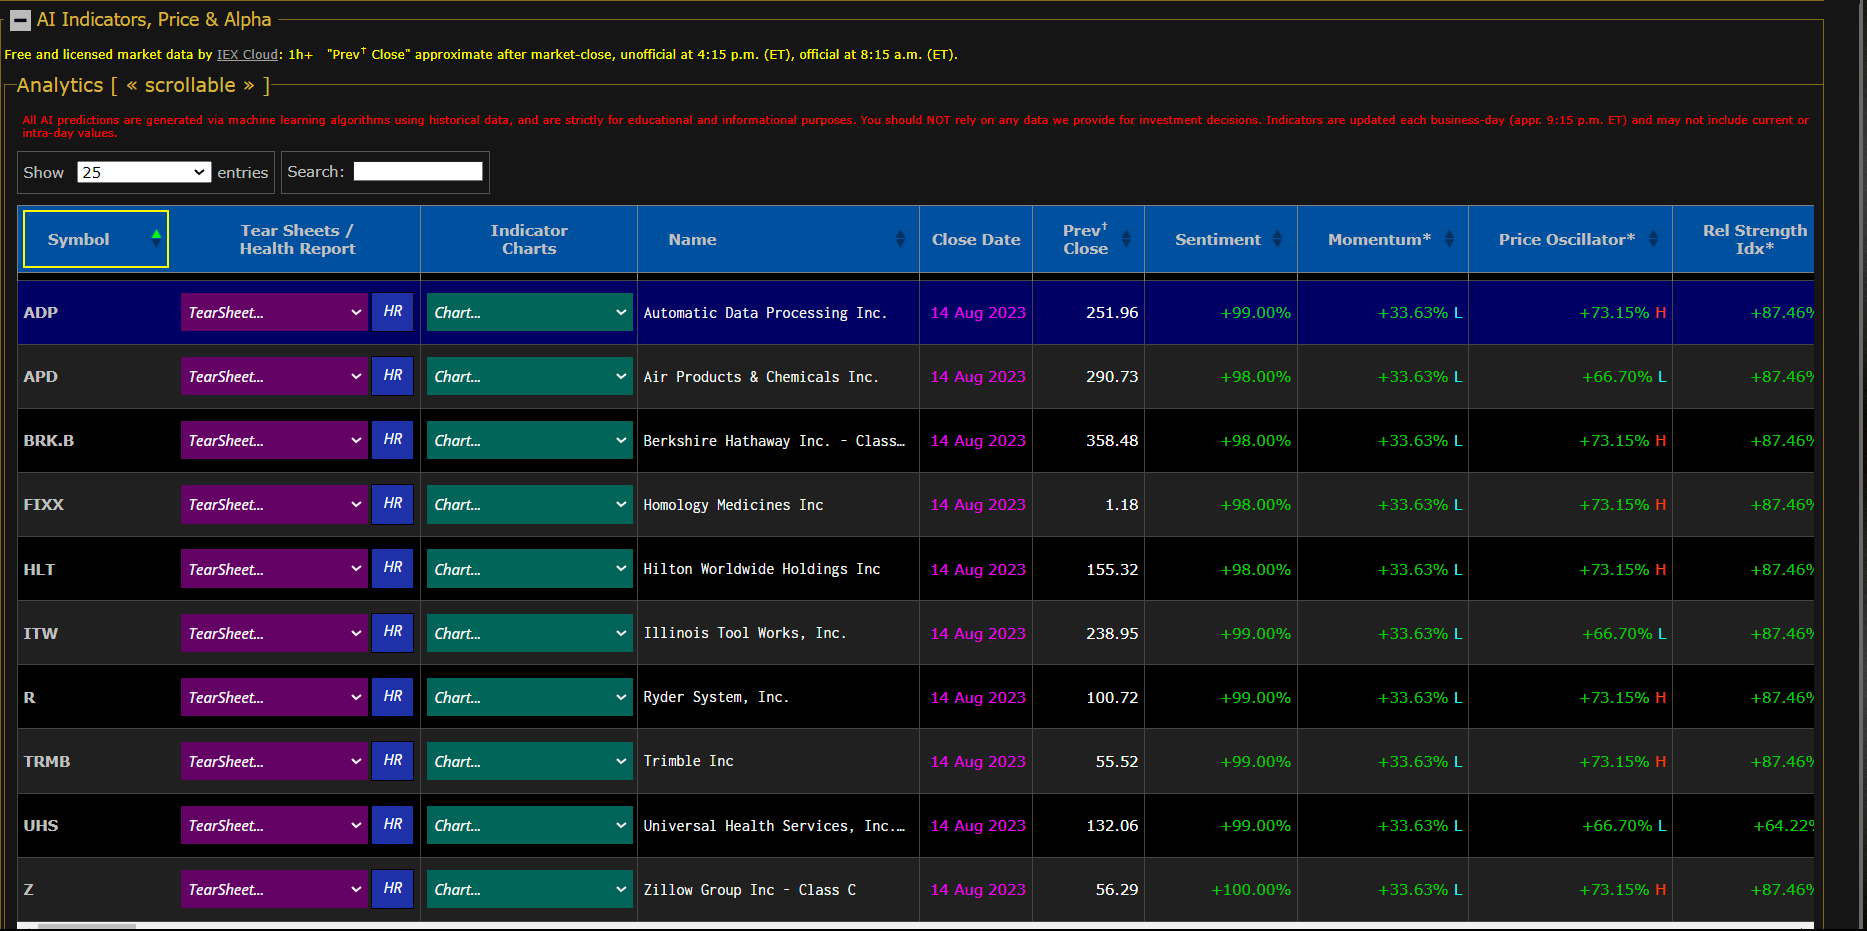Expand TearSheet dropdown for UHS
This screenshot has width=1867, height=931.
(x=274, y=825)
